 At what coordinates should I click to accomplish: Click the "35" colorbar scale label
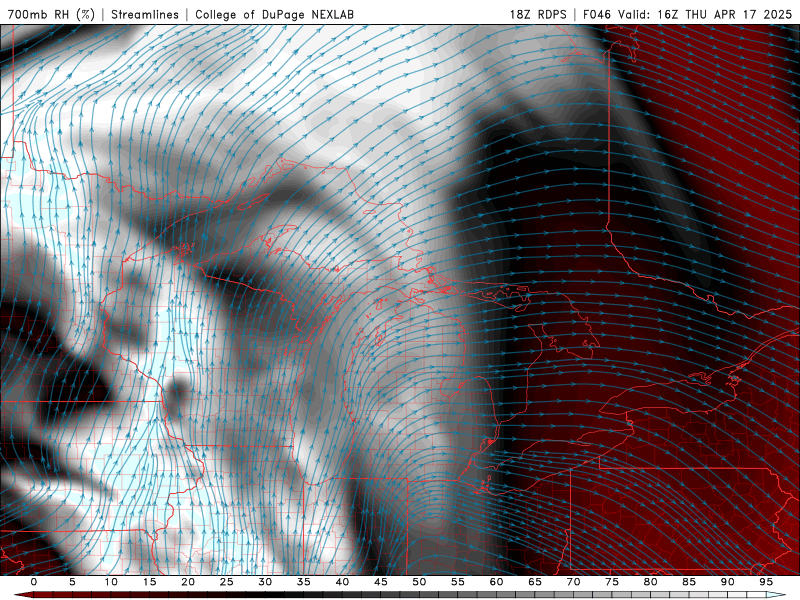304,582
